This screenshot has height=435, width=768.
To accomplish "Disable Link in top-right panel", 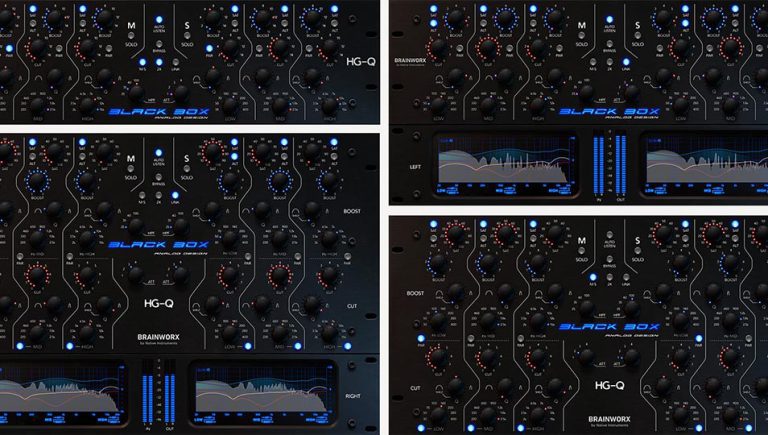I will 626,62.
